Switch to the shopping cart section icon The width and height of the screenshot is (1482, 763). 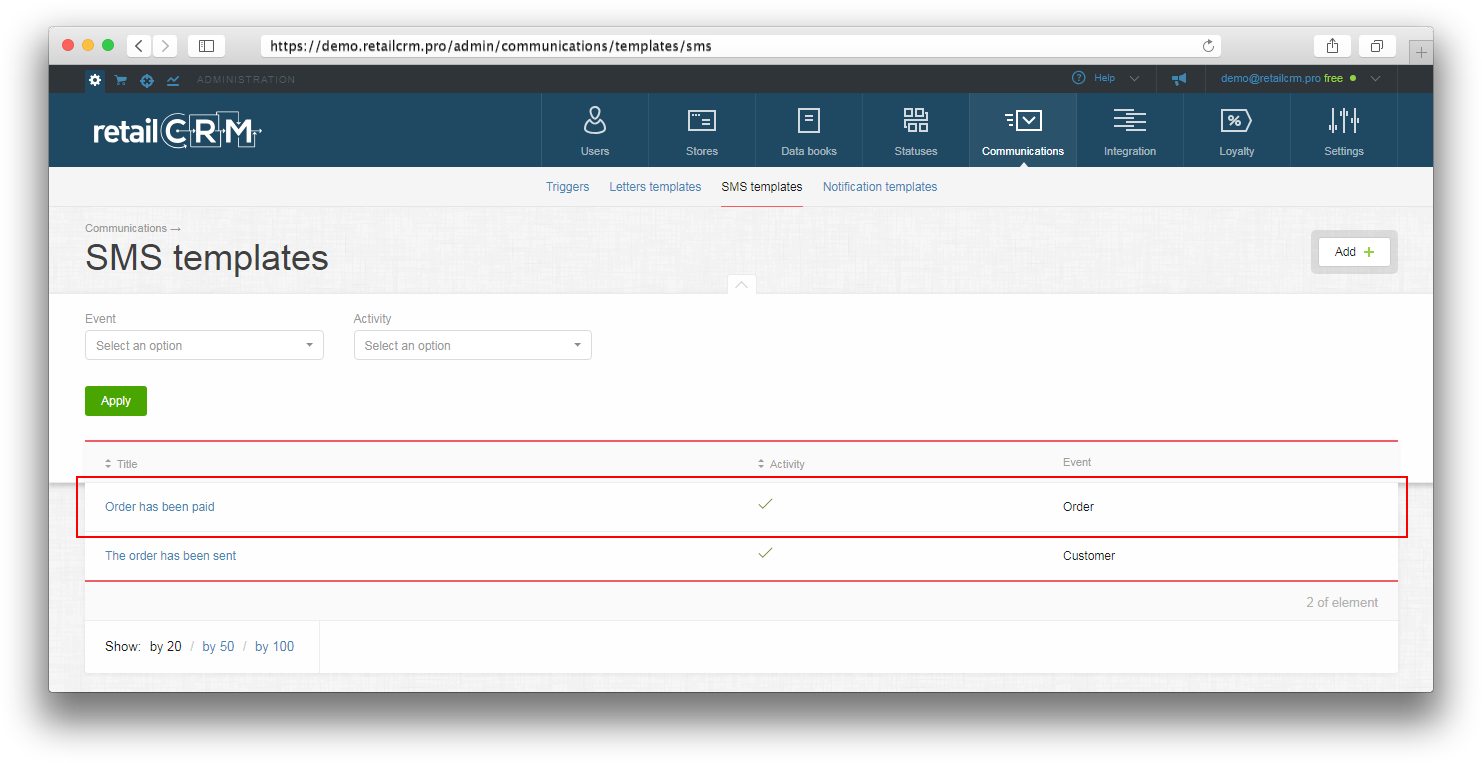pos(121,80)
